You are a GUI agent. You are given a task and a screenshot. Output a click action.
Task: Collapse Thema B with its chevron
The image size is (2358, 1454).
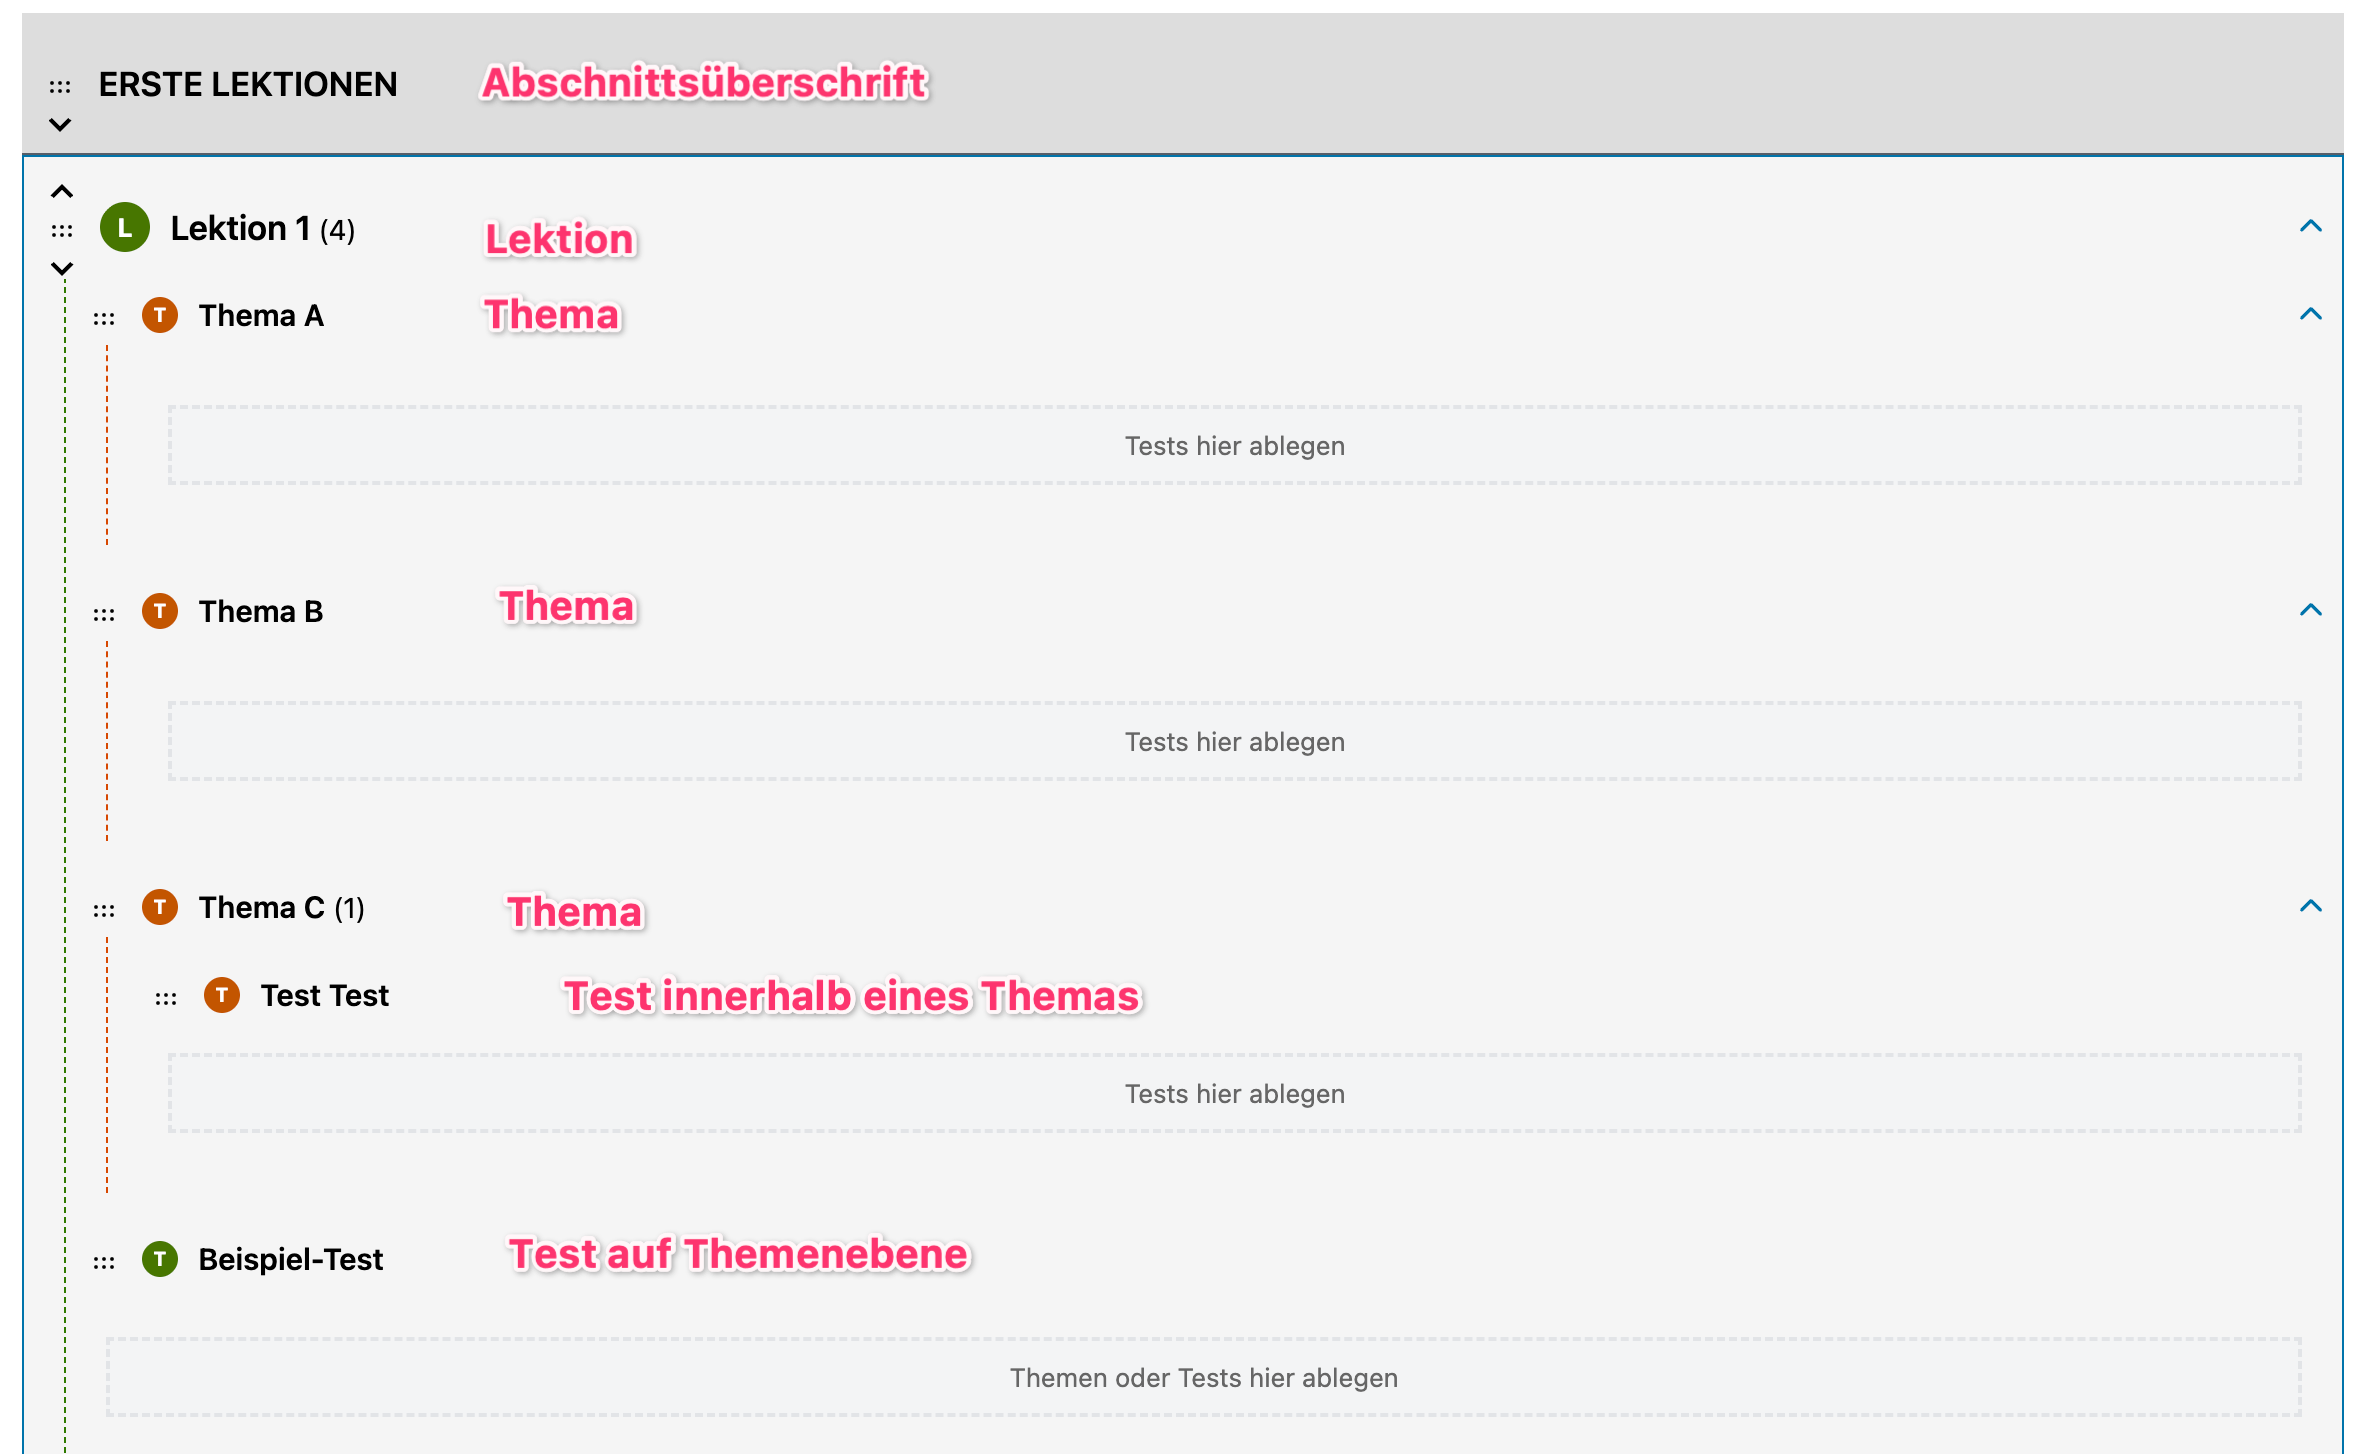tap(2311, 610)
